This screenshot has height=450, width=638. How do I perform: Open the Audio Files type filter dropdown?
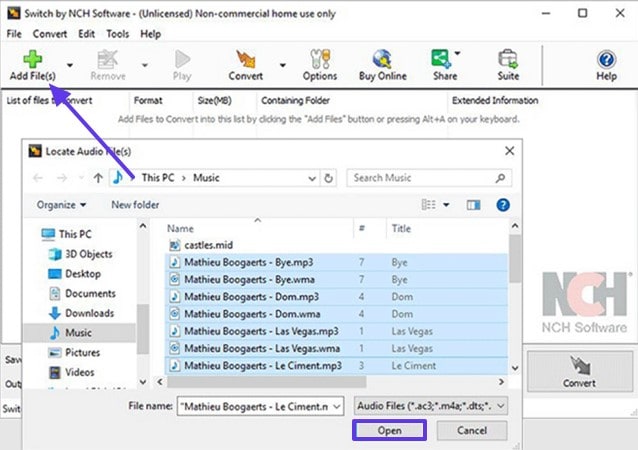click(x=431, y=406)
